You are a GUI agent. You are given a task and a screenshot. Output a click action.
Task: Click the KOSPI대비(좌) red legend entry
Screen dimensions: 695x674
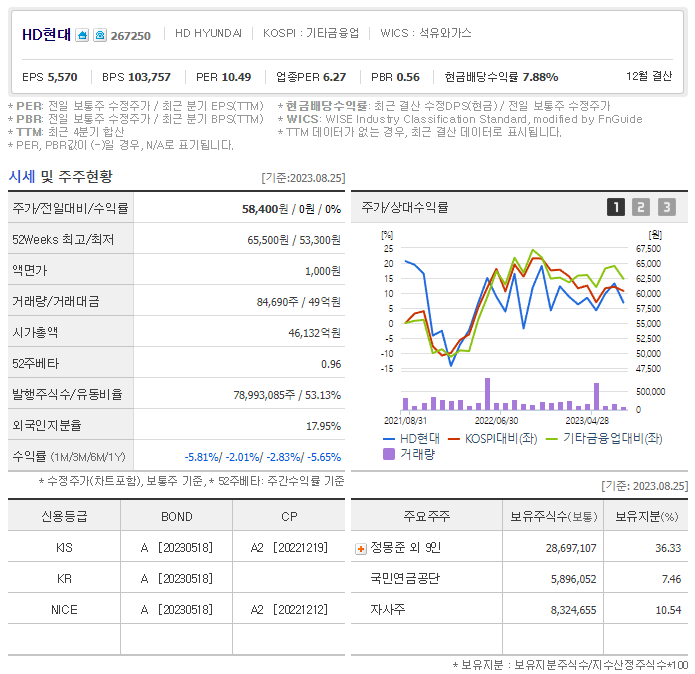coord(493,439)
